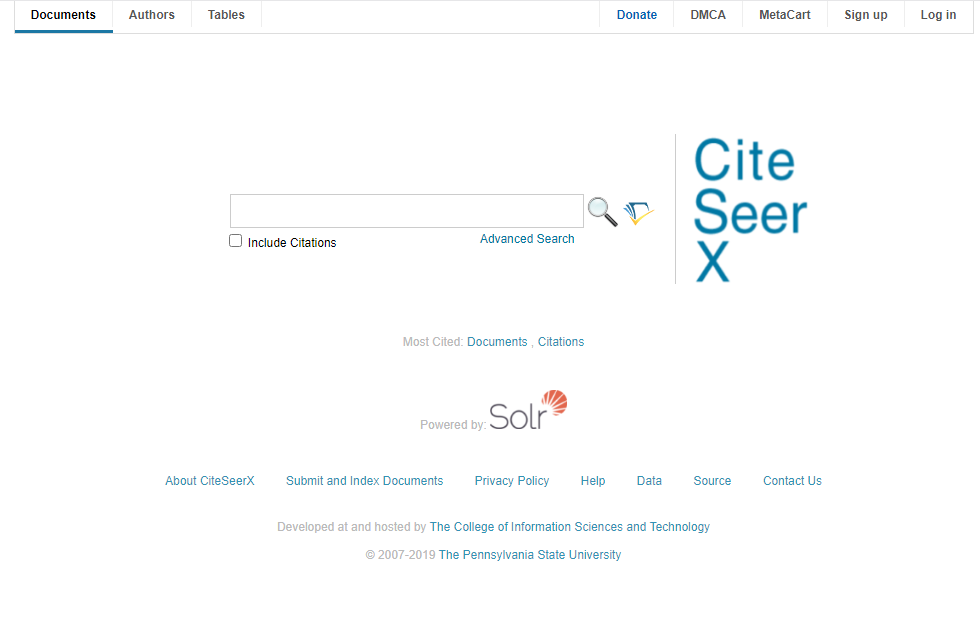Click the 'Include Citations' label text
The width and height of the screenshot is (980, 623).
click(x=292, y=242)
